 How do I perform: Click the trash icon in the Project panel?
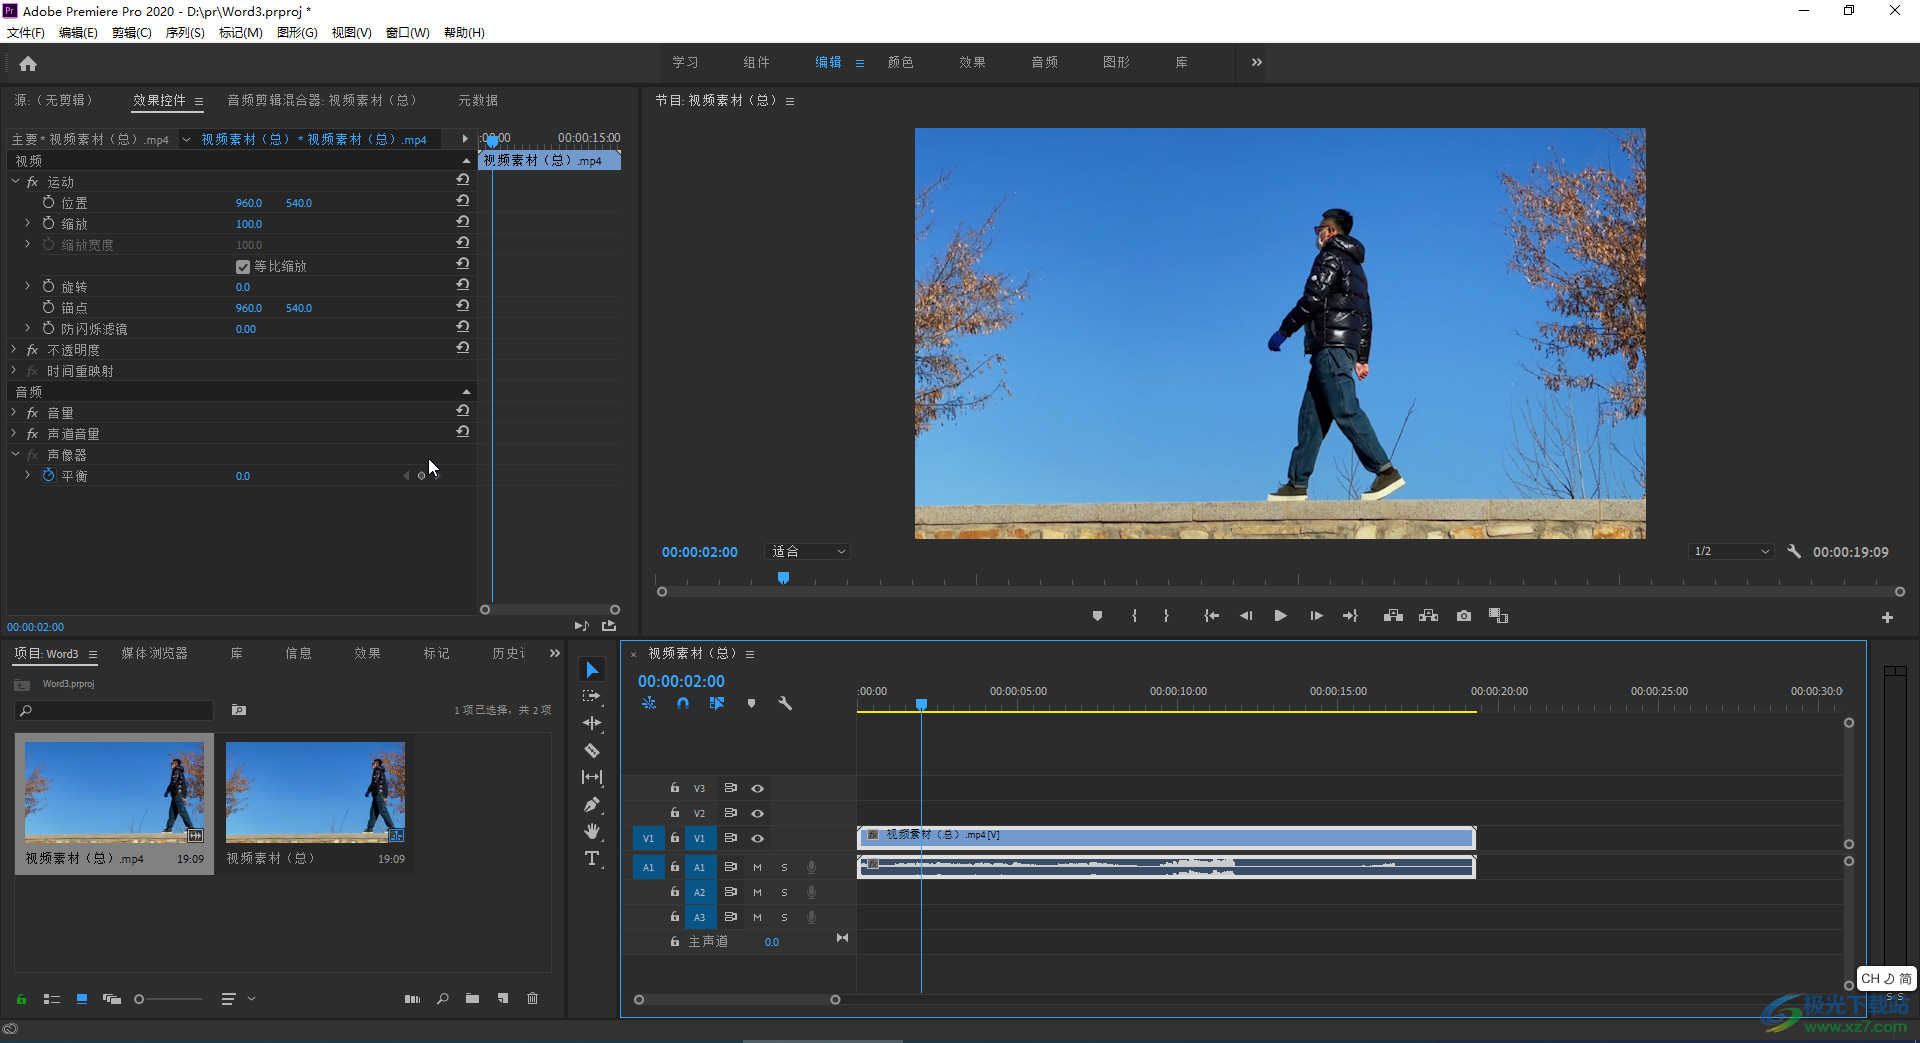533,998
